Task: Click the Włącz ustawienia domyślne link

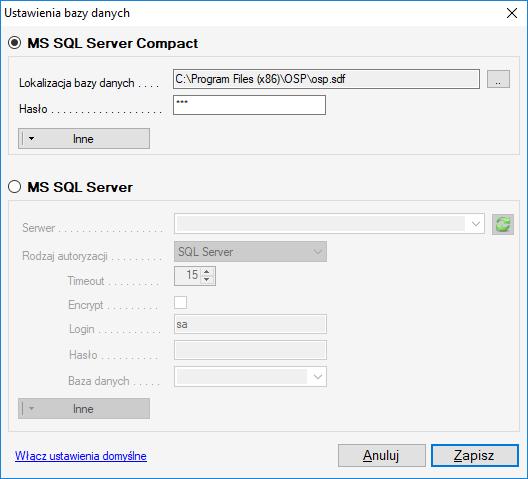Action: point(81,456)
